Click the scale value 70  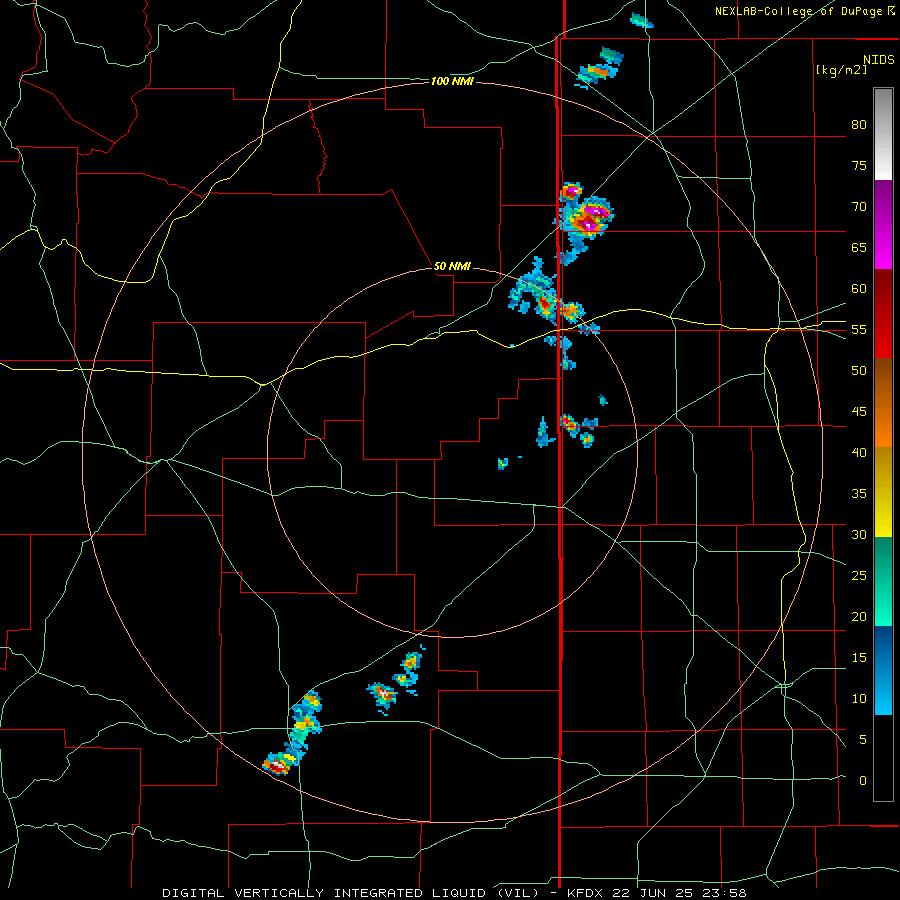pos(859,207)
